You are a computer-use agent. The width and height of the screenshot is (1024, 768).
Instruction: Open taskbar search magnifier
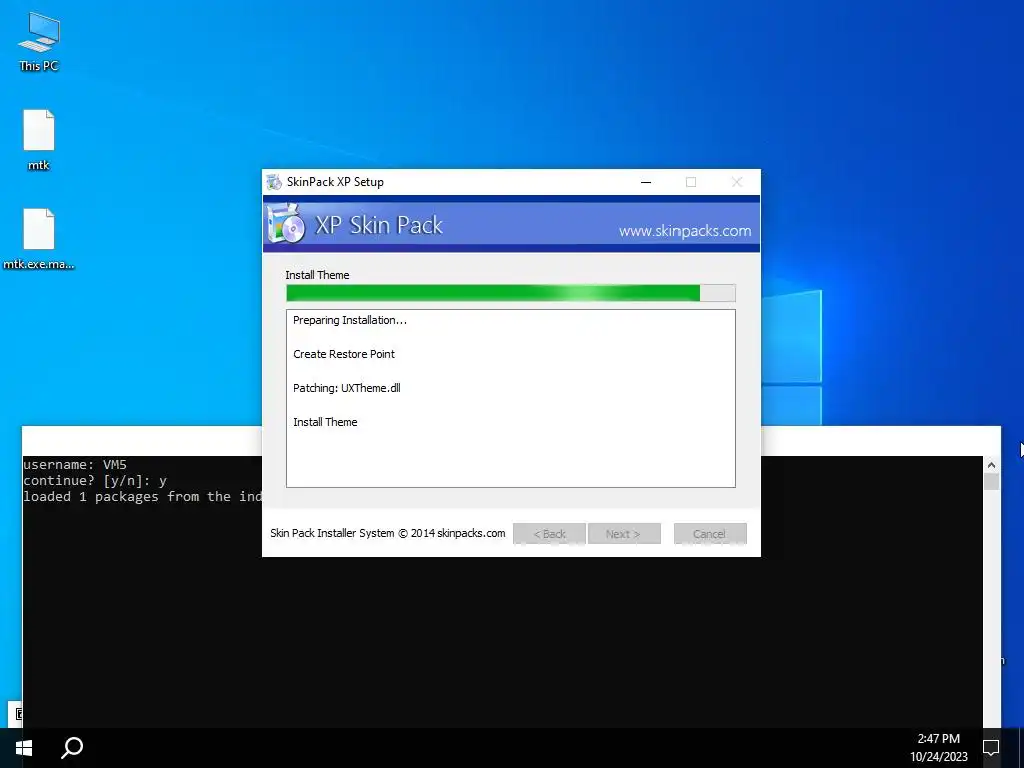(72, 748)
